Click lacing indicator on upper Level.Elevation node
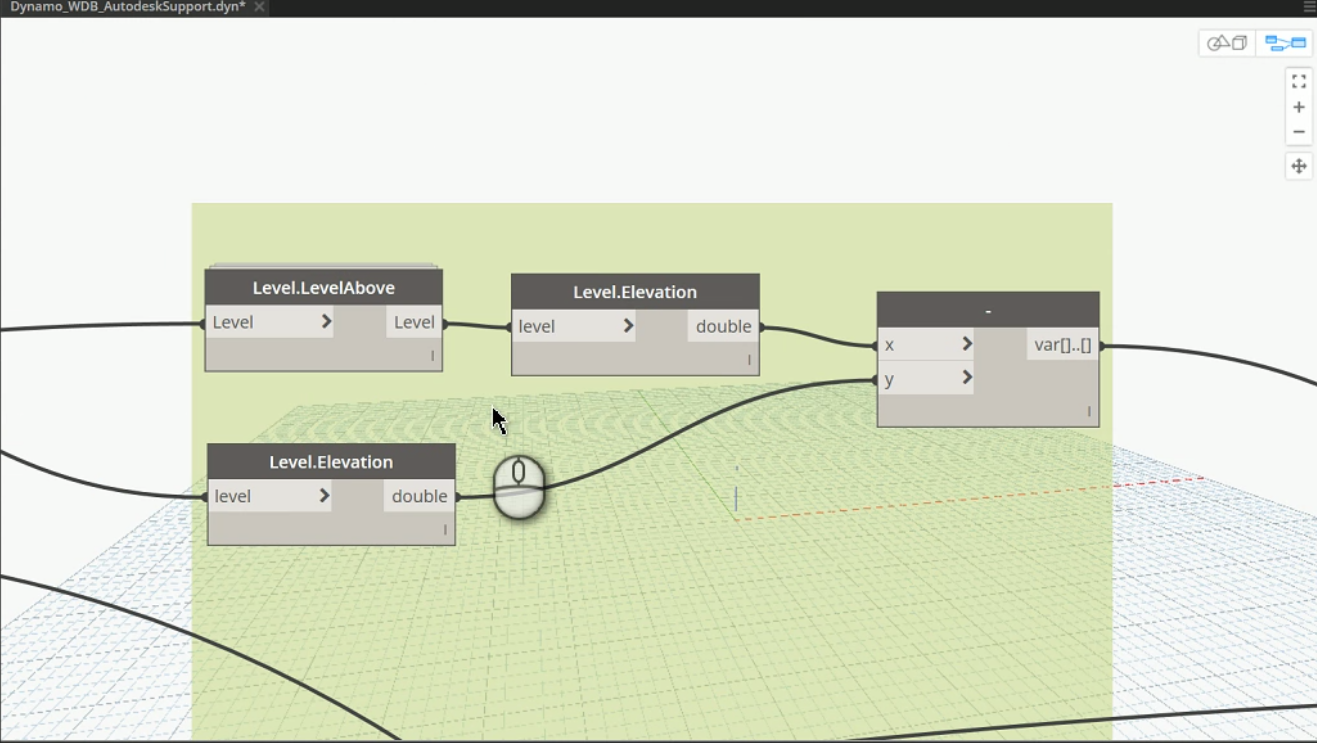1317x743 pixels. click(750, 359)
